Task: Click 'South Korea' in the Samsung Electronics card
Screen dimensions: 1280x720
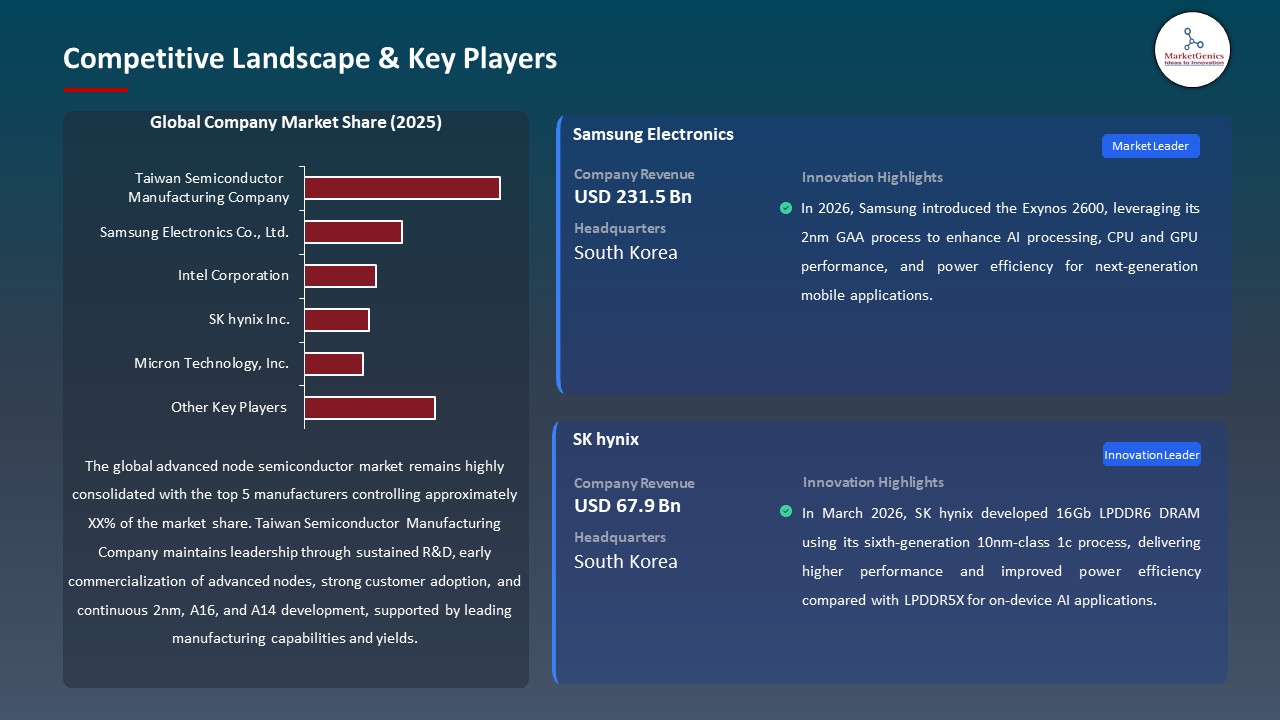Action: point(626,252)
